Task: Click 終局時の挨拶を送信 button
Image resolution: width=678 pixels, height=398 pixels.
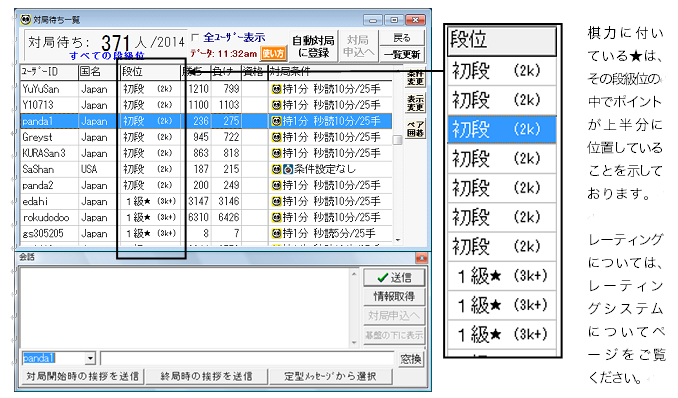Action: click(206, 376)
